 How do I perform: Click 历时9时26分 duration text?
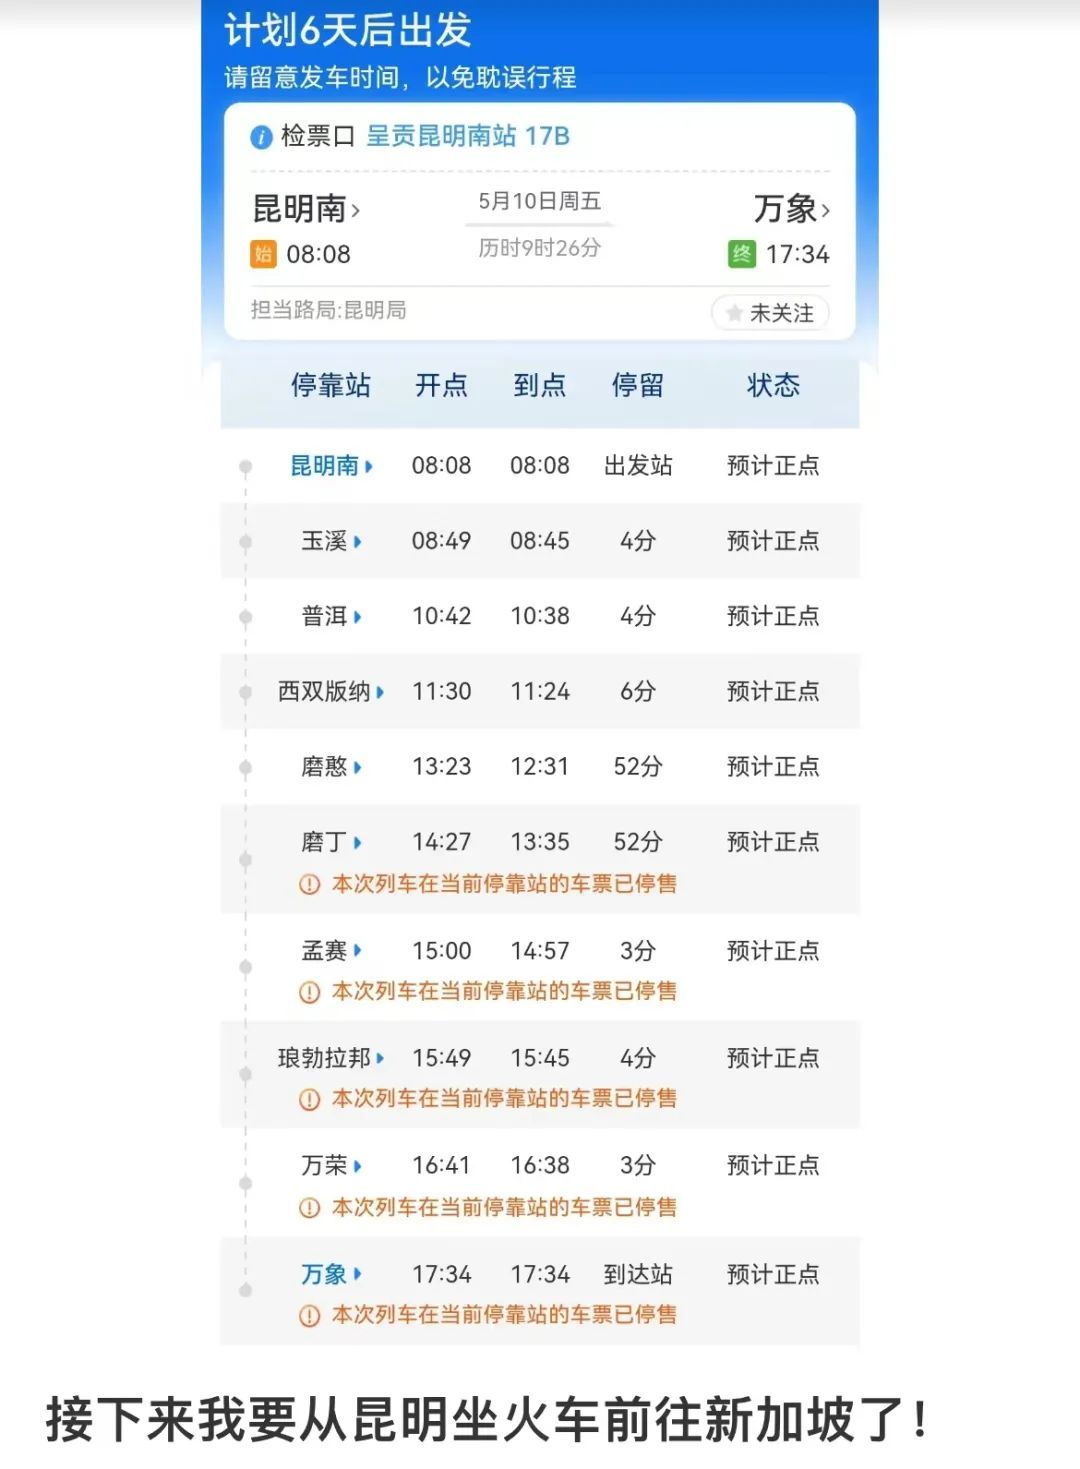(x=541, y=250)
